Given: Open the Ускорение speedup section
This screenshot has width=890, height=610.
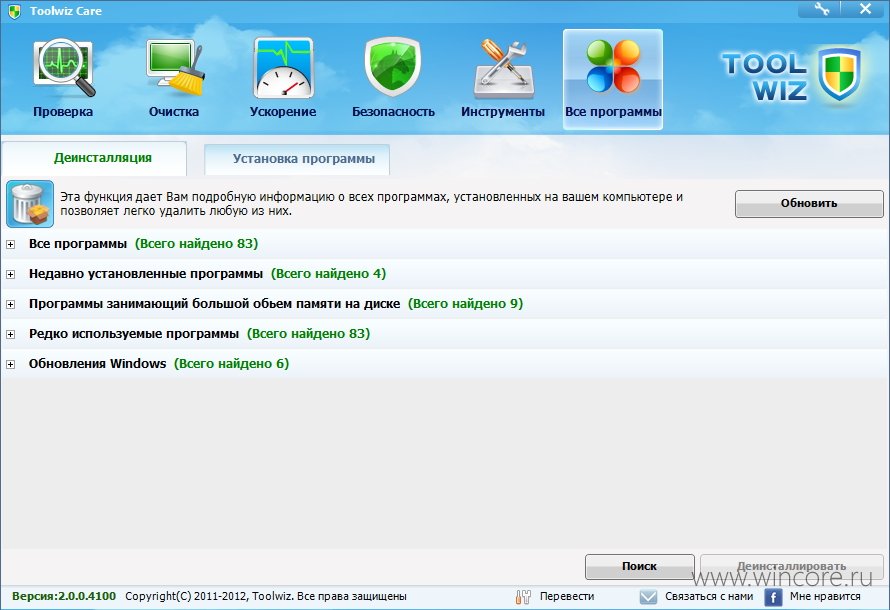Looking at the screenshot, I should pyautogui.click(x=283, y=79).
